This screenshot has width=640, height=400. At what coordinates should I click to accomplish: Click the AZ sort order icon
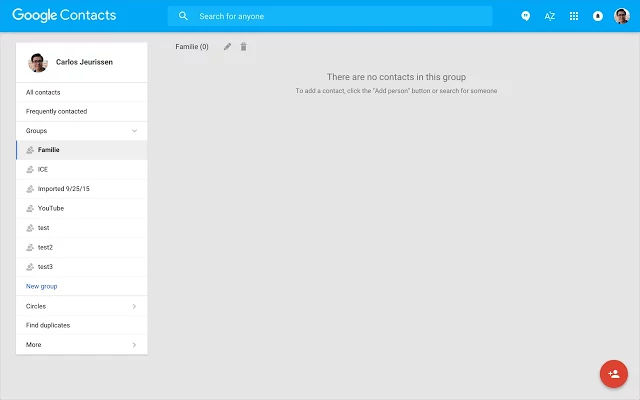tap(550, 16)
